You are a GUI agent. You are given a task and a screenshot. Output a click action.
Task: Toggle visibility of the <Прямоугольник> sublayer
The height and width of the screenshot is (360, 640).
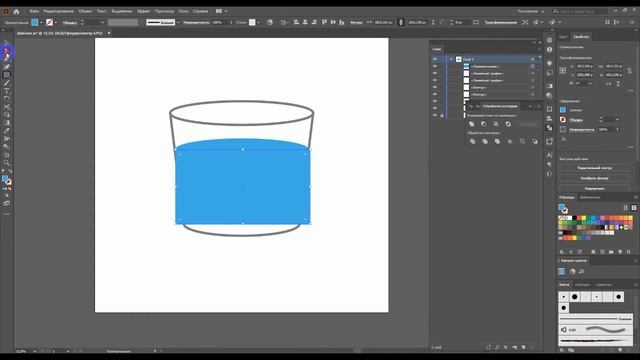click(x=435, y=66)
